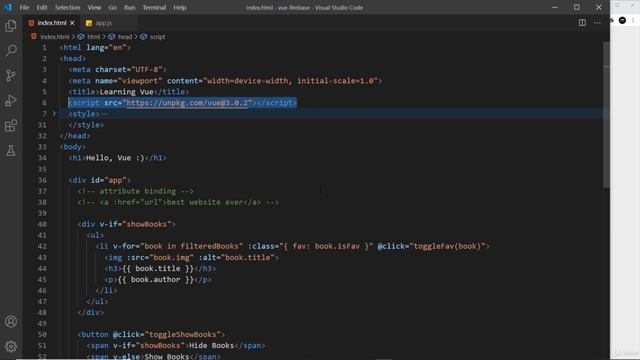Screen dimensions: 640x360
Task: Close the index.html tab
Action: (x=72, y=23)
